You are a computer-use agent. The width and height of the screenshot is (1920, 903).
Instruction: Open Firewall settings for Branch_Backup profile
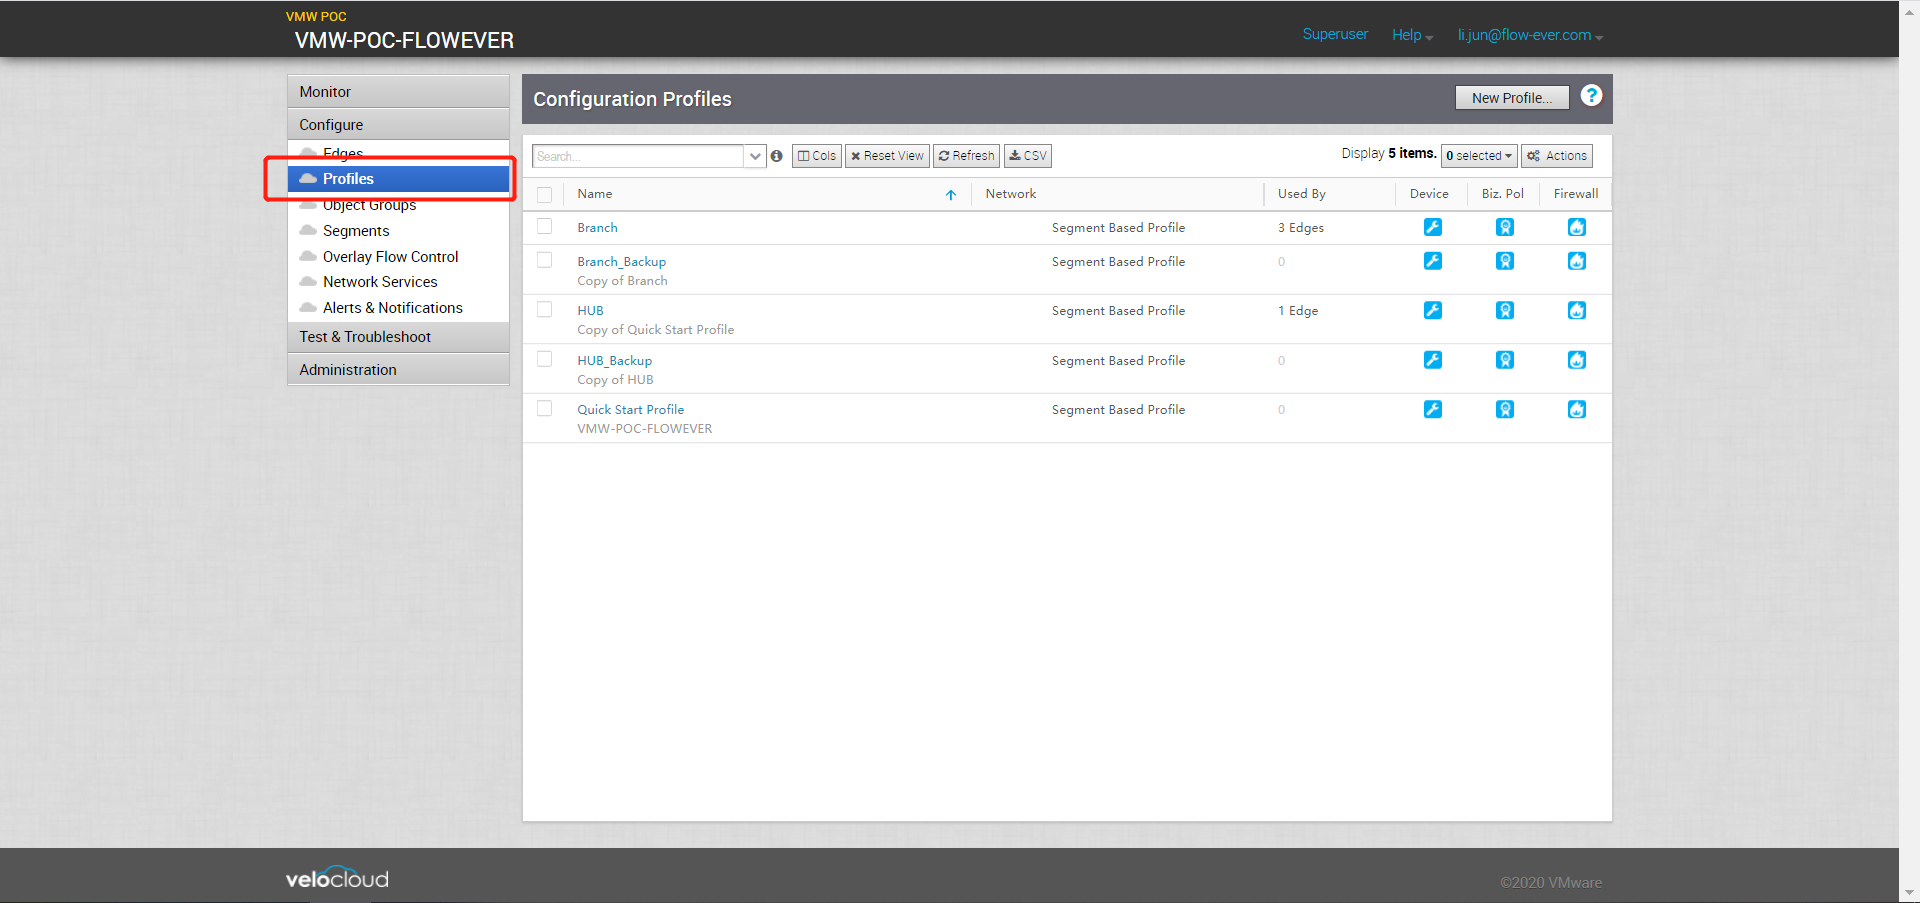pos(1576,261)
